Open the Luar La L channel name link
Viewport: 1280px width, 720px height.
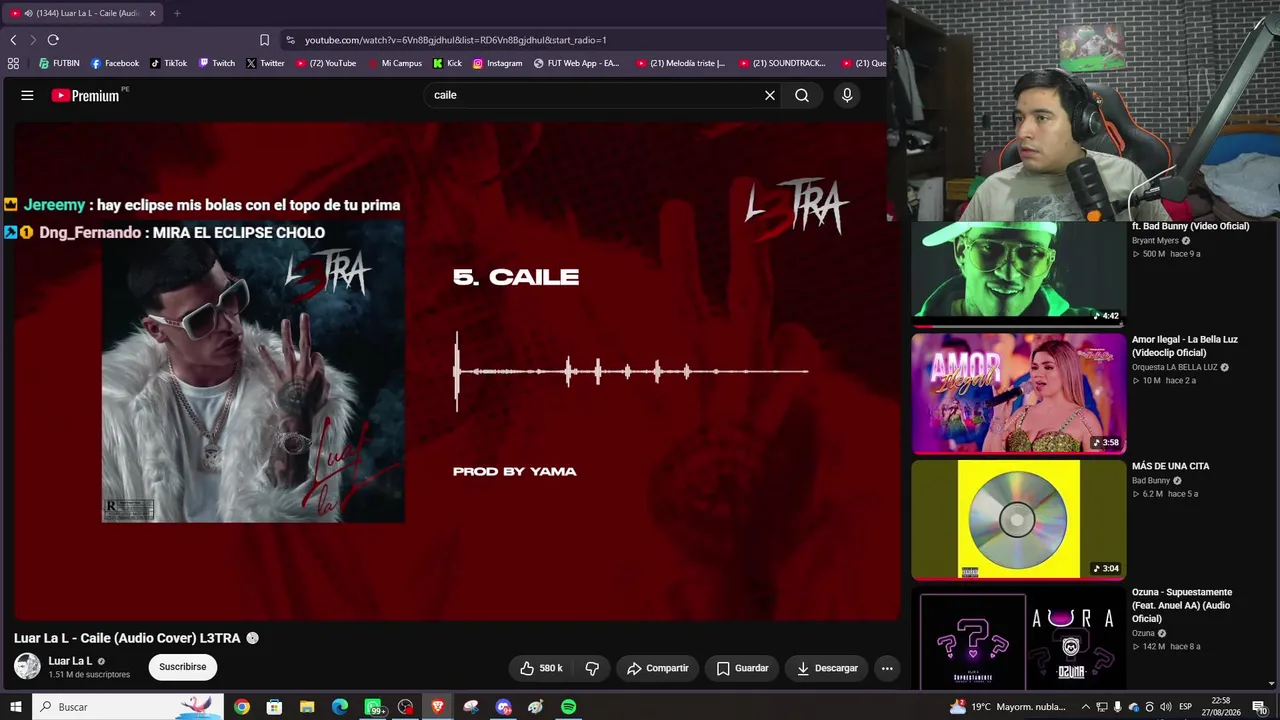[x=70, y=661]
